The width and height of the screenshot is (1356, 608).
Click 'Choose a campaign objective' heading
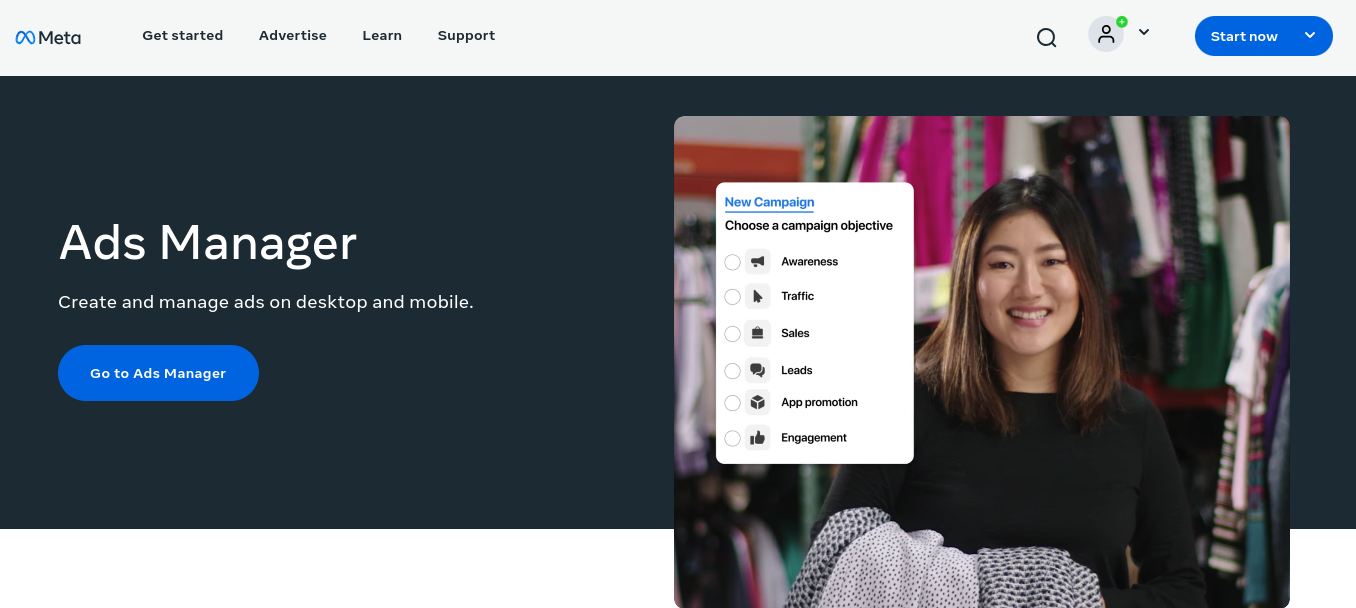coord(808,226)
